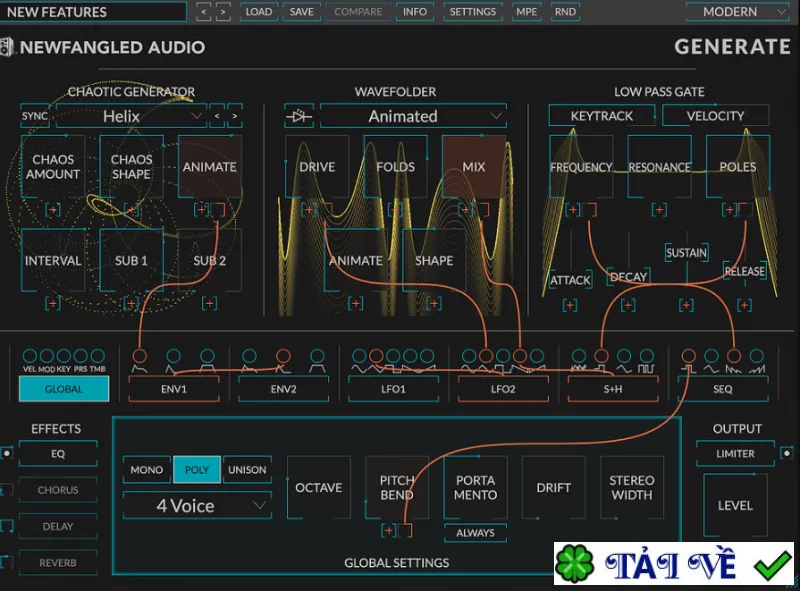Click the LEVEL output control
The image size is (800, 591).
pyautogui.click(x=735, y=505)
